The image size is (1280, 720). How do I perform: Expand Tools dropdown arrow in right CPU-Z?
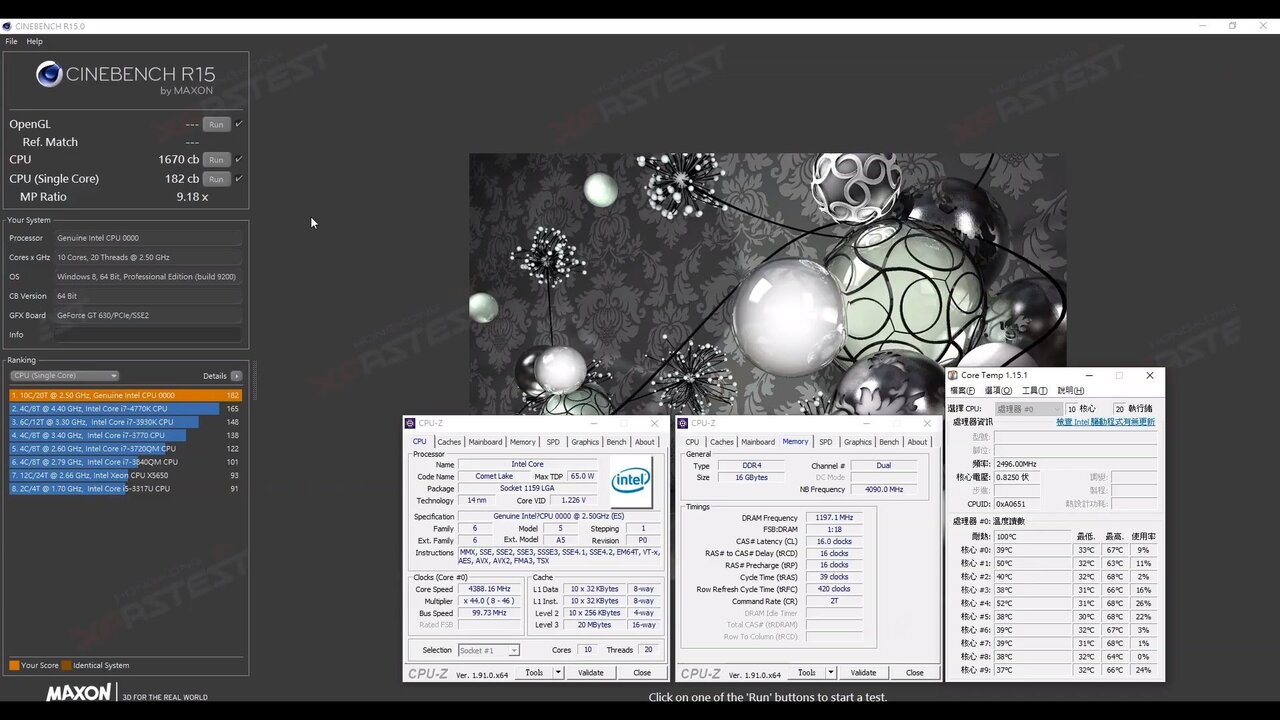(x=830, y=673)
